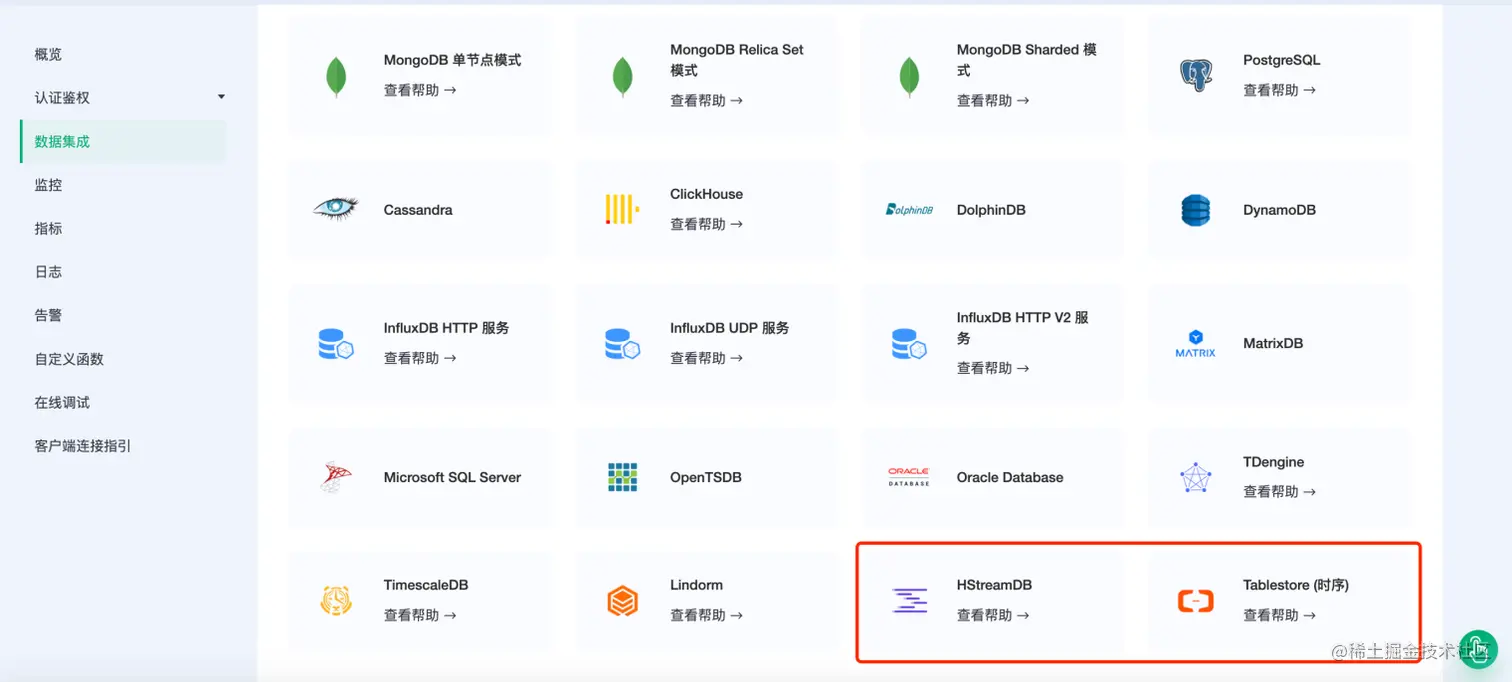This screenshot has height=682, width=1512.
Task: Open 查看帮助 link under InfluxDB HTTP V2
Action: (x=993, y=368)
